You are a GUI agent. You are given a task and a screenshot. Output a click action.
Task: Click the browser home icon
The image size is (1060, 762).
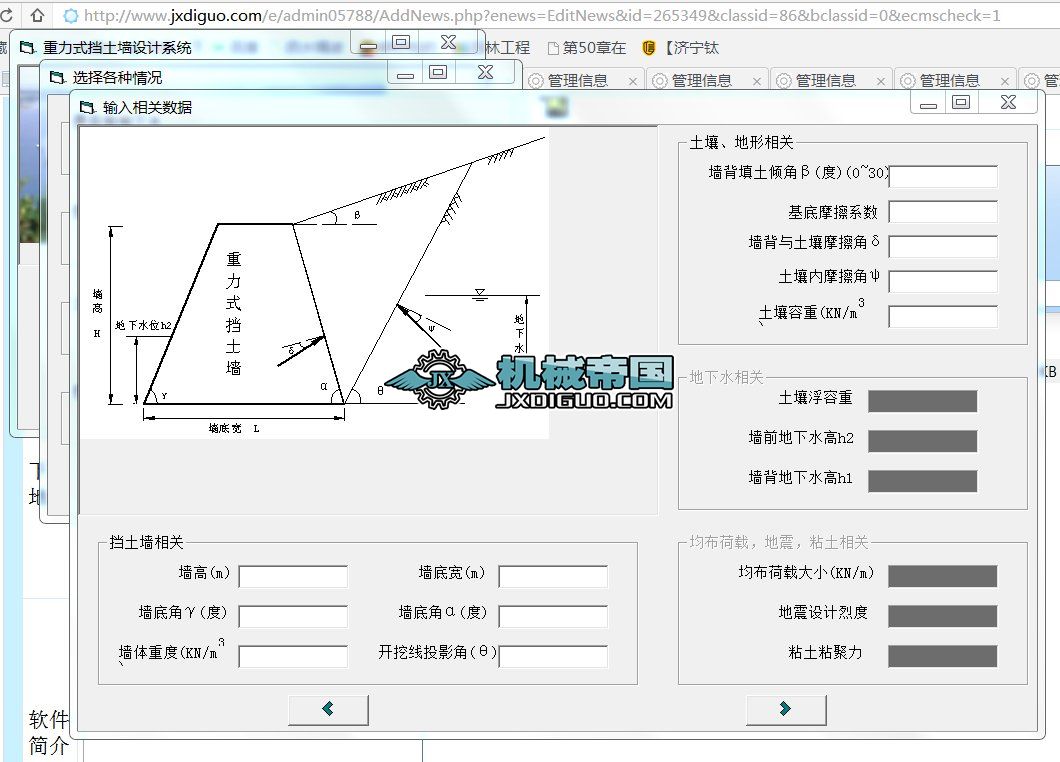coord(38,15)
